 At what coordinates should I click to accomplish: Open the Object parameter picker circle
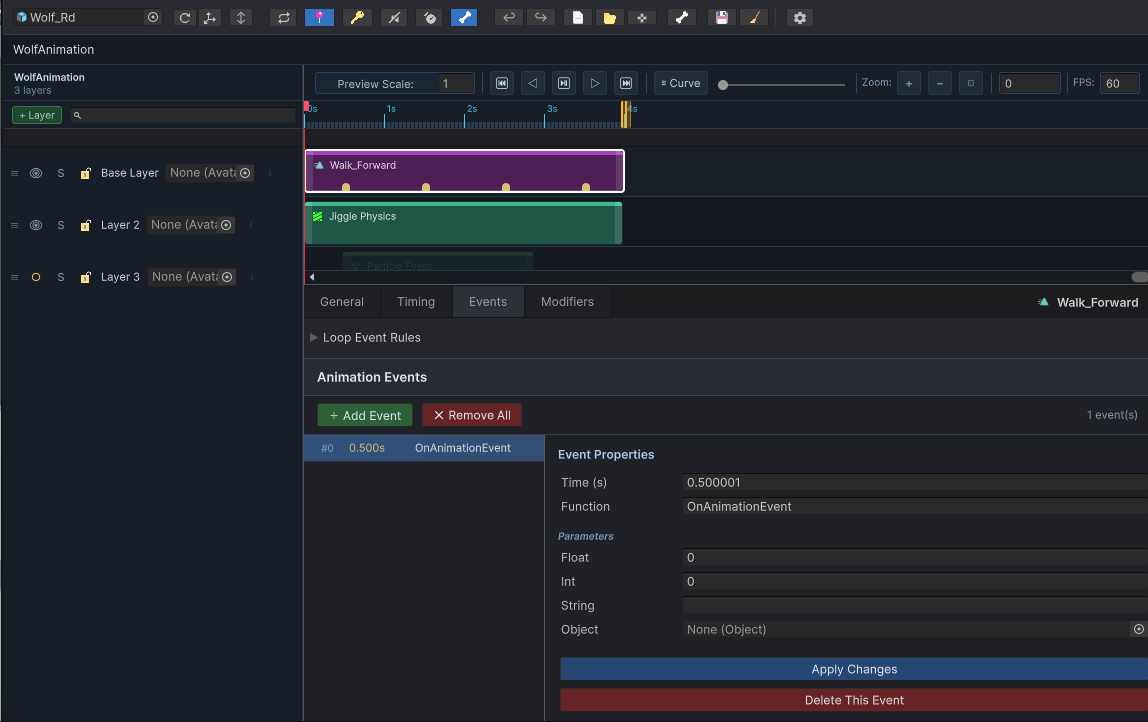(1138, 630)
